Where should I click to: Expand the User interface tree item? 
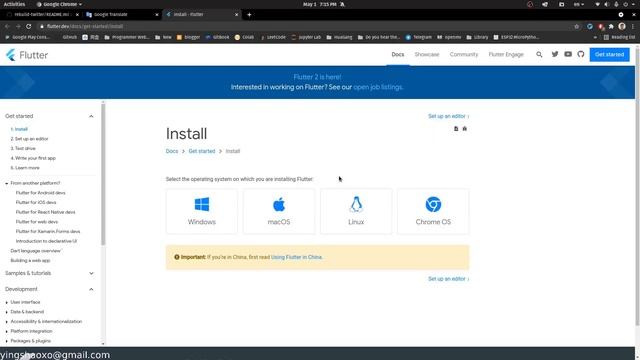click(7, 302)
